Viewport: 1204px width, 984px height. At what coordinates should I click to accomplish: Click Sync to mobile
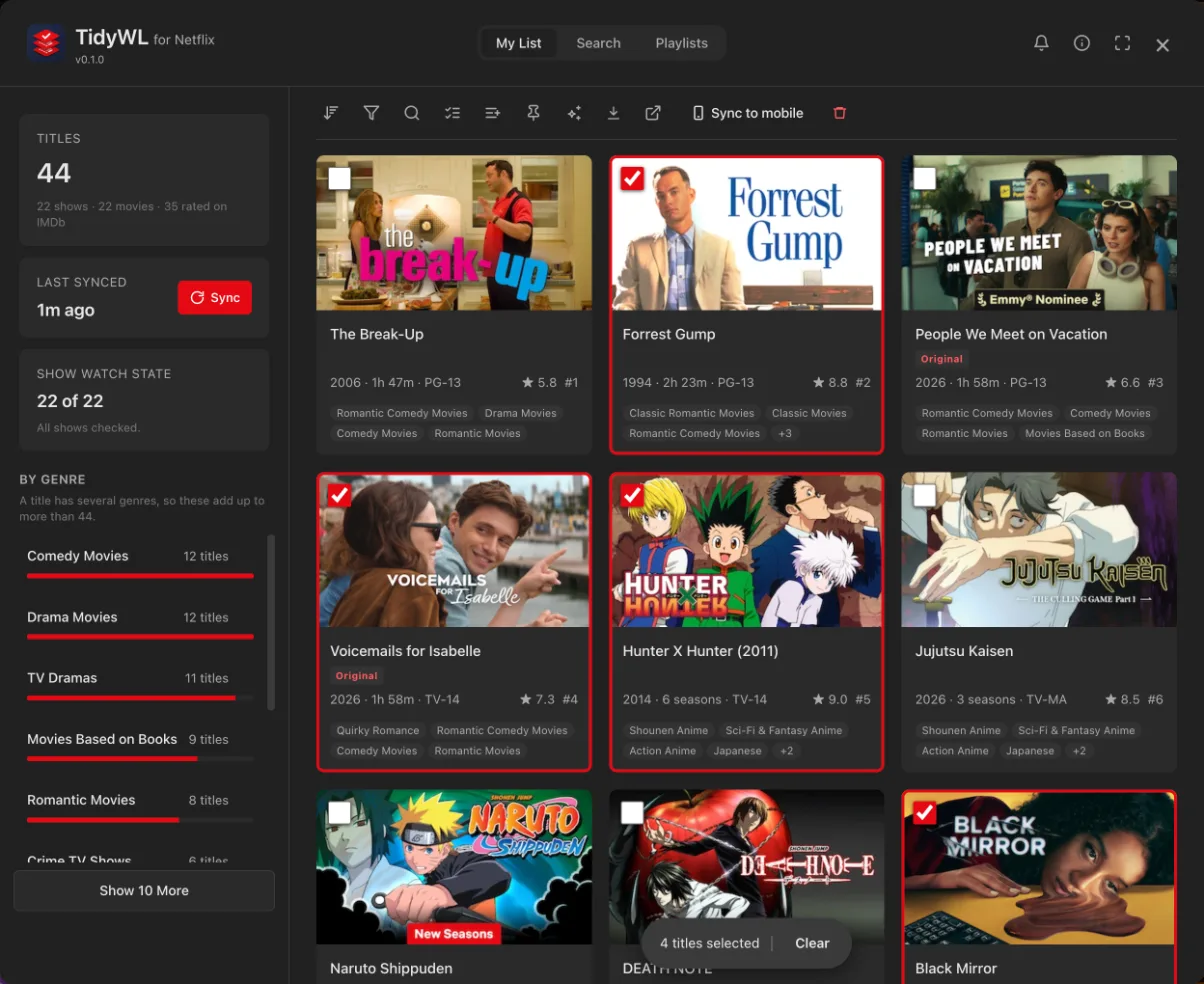pos(748,113)
